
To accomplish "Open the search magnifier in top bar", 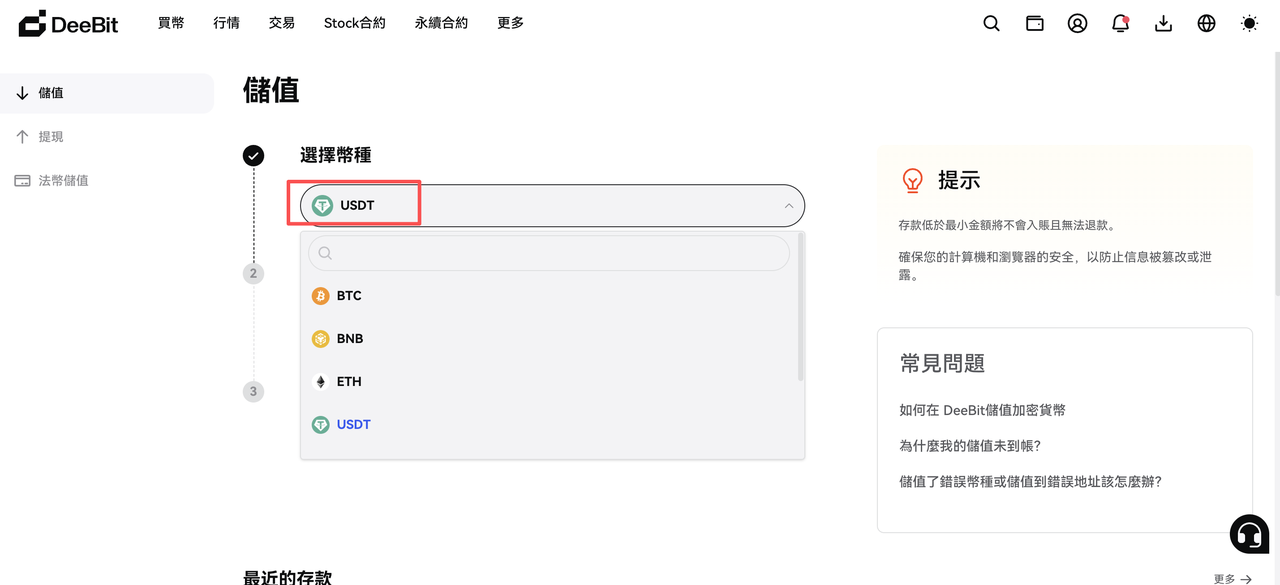I will (991, 23).
